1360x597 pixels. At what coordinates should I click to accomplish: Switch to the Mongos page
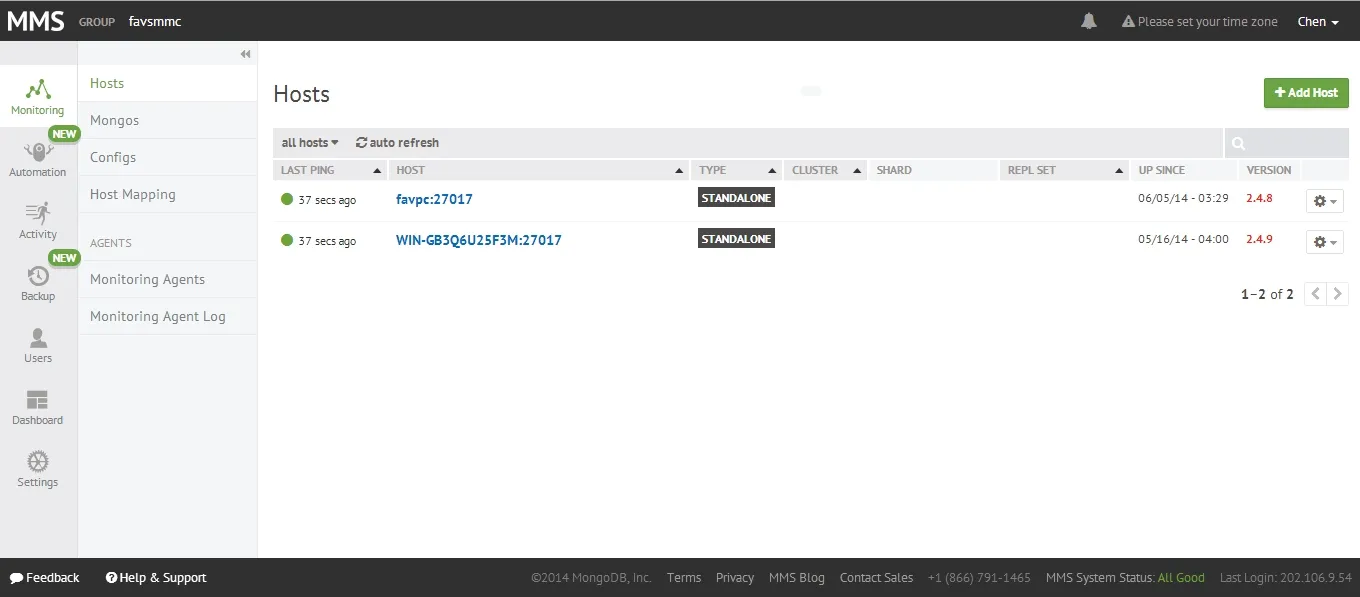click(x=112, y=120)
